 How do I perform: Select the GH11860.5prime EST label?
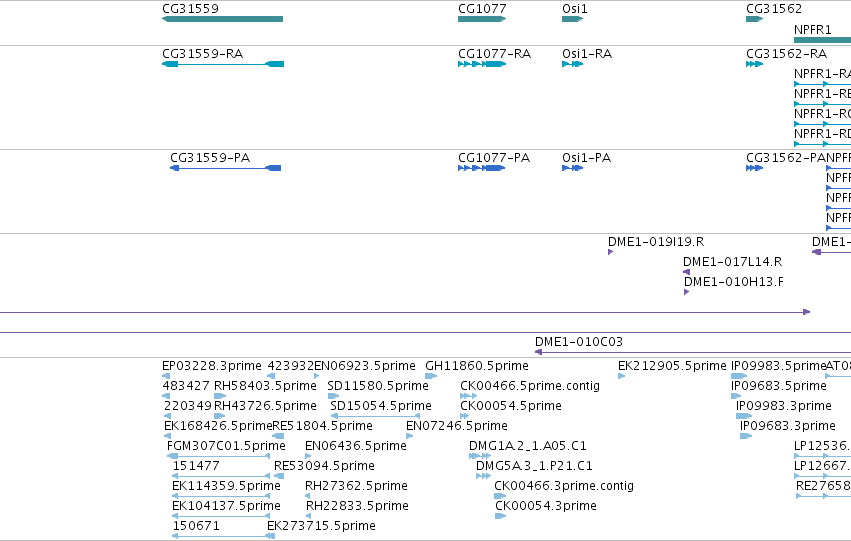tap(477, 366)
